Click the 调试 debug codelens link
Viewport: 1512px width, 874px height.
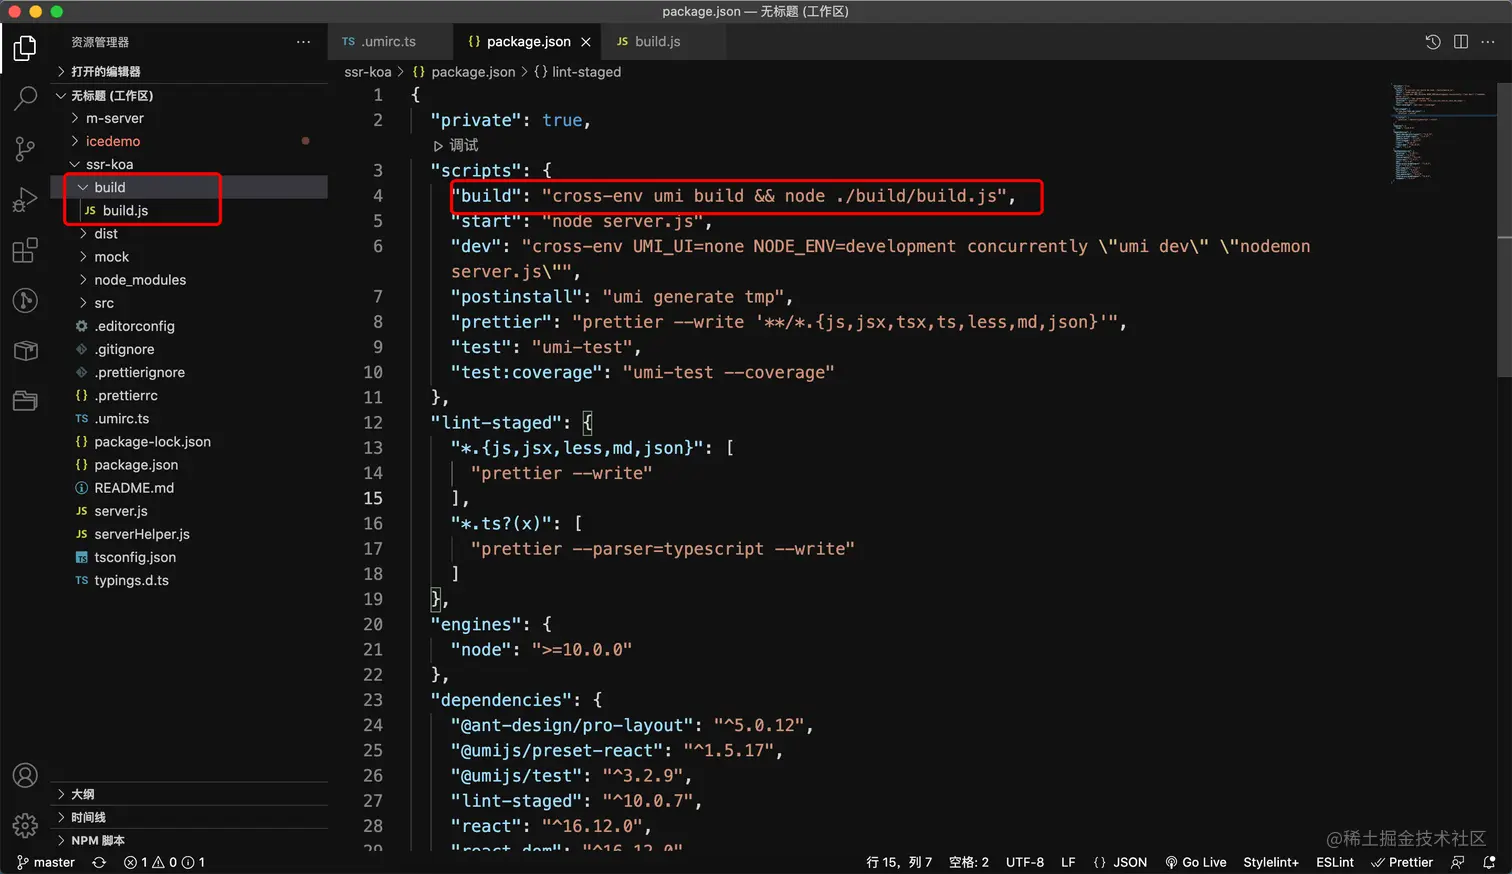[456, 145]
